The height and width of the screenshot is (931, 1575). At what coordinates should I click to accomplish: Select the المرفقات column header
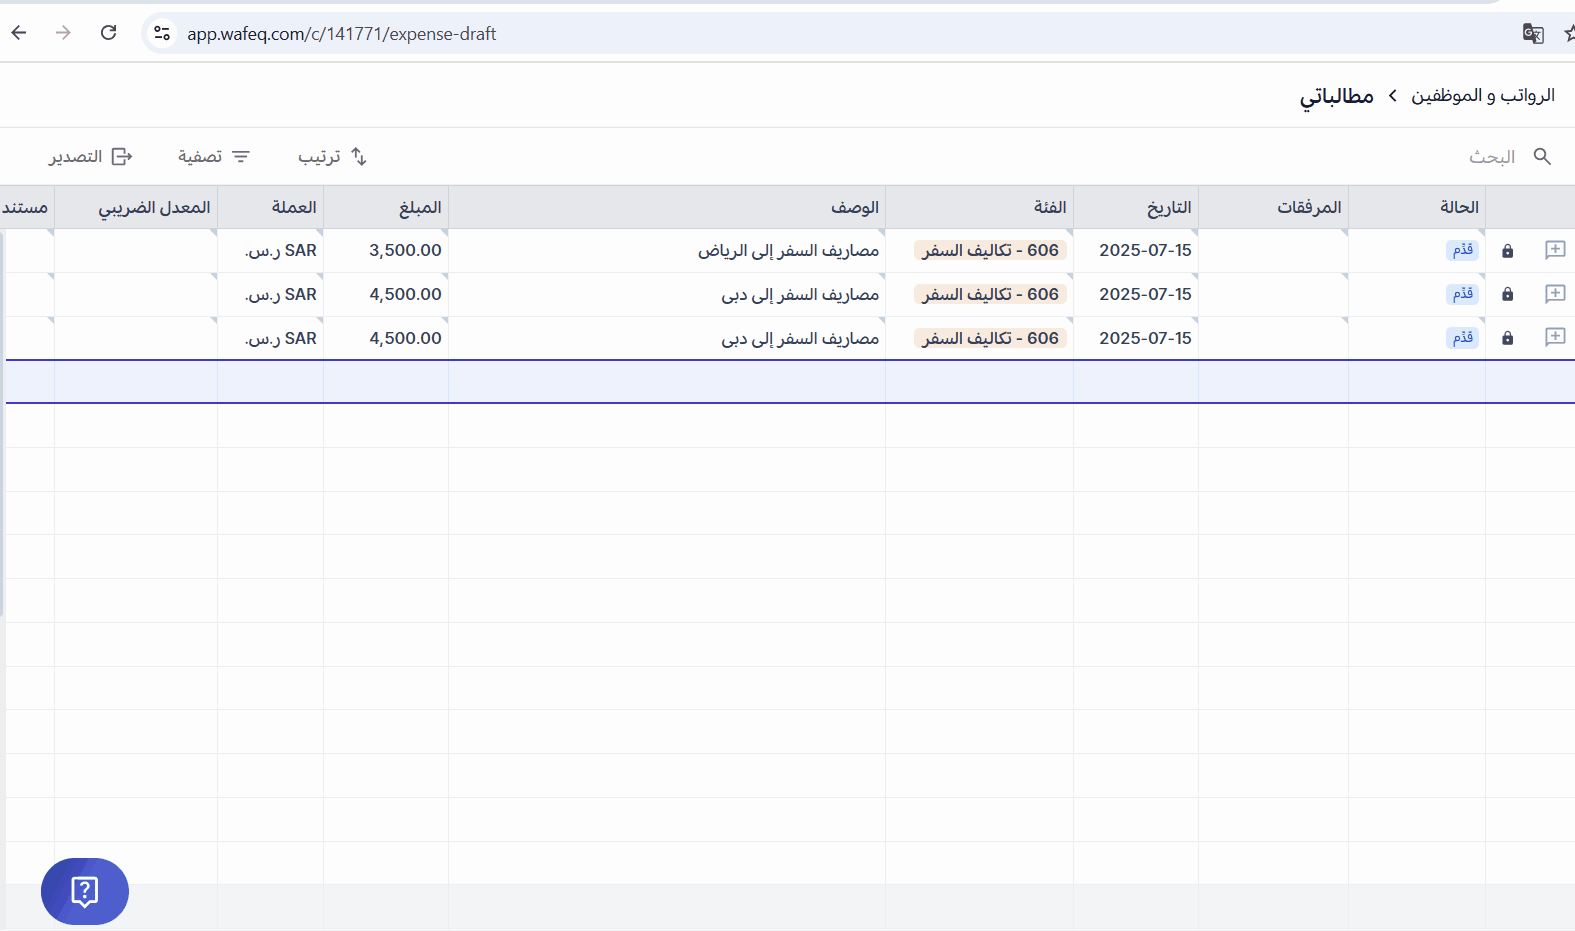coord(1273,207)
